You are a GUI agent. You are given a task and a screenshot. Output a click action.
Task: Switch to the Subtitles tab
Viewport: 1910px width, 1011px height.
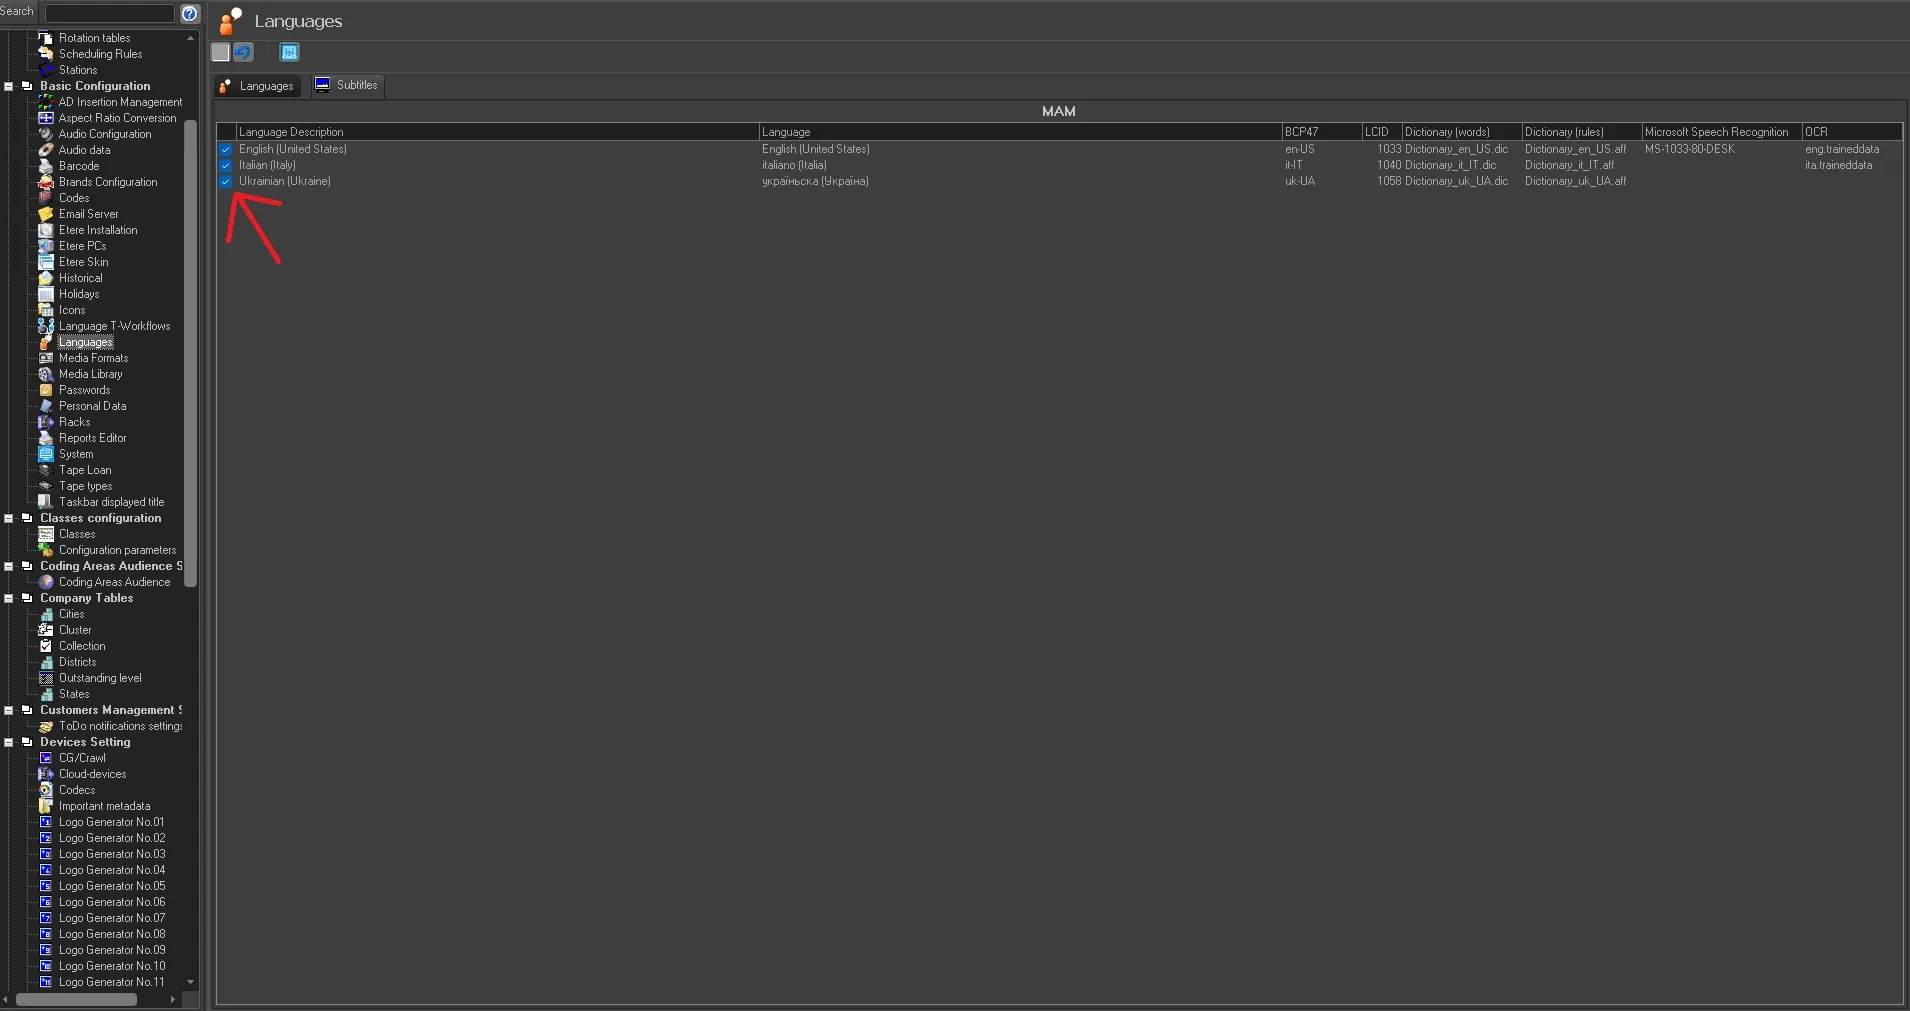tap(347, 85)
